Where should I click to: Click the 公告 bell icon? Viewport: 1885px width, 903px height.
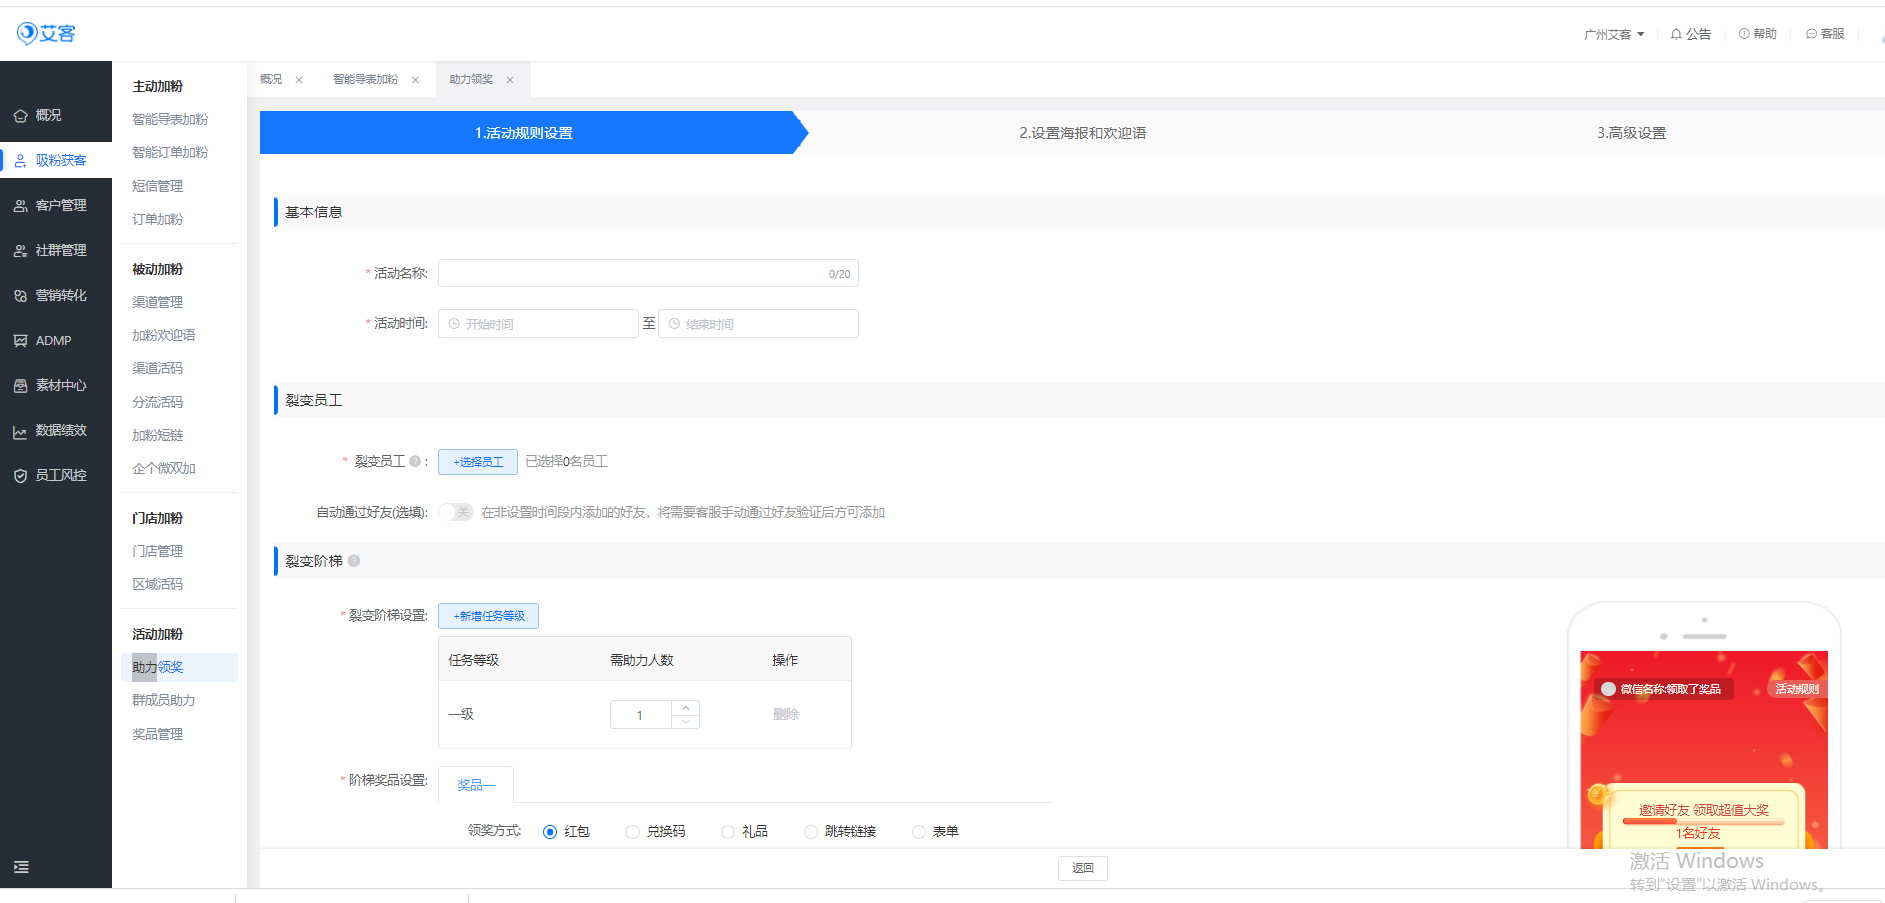pyautogui.click(x=1676, y=34)
